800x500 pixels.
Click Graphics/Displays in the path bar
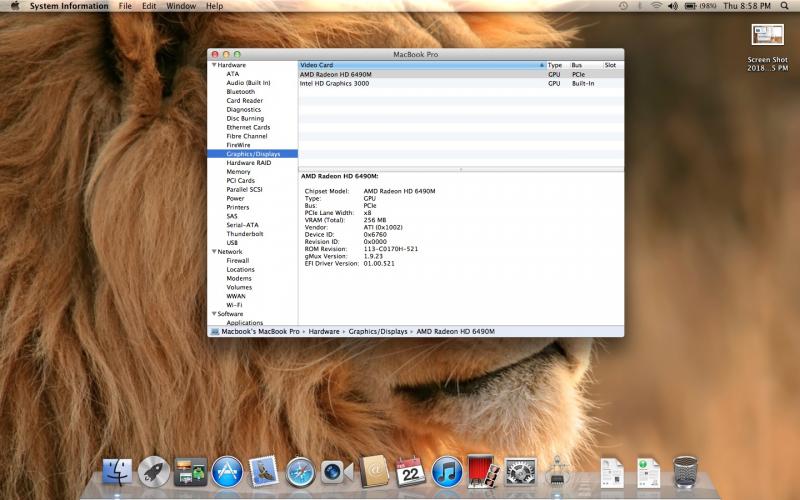point(378,332)
